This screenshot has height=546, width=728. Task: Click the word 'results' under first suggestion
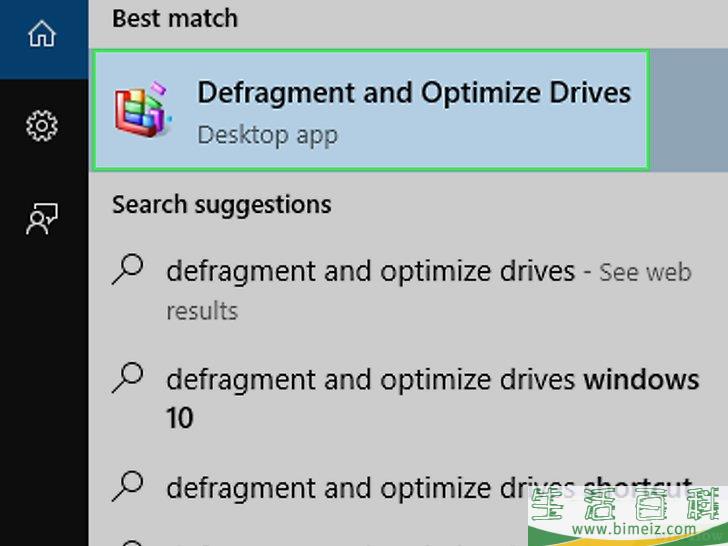[x=202, y=311]
